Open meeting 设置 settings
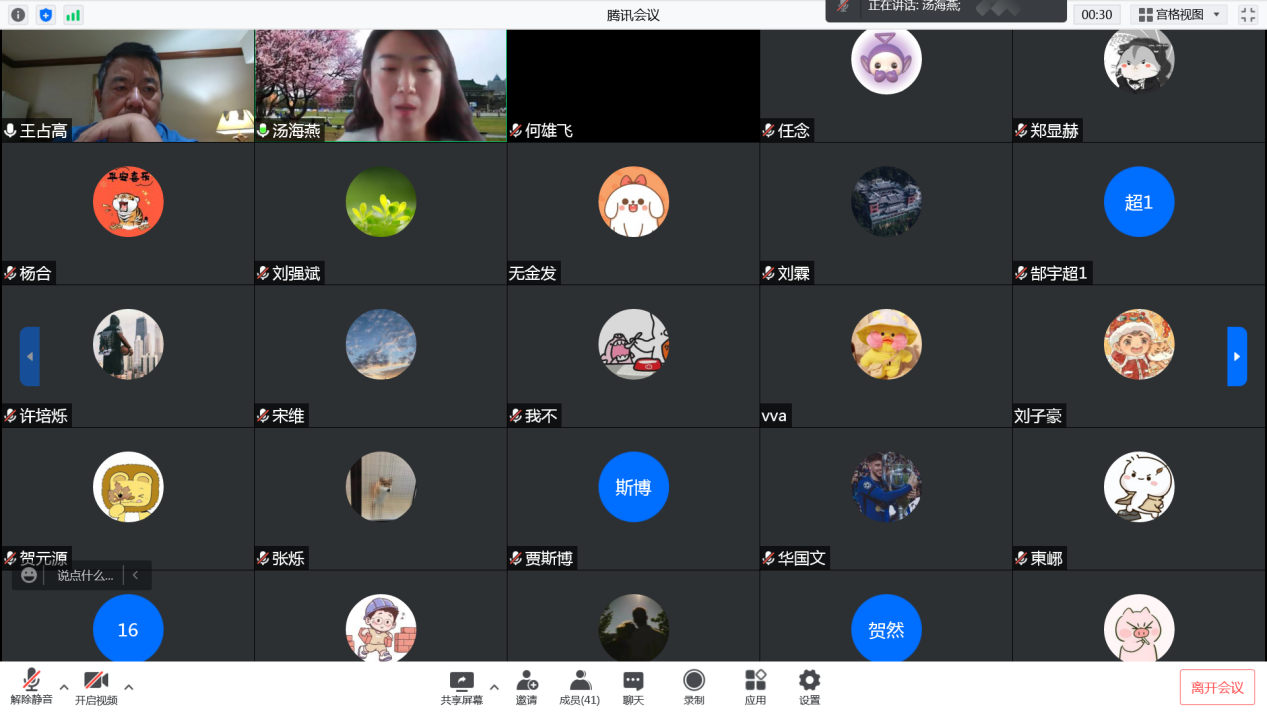Screen dimensions: 1267x713 coord(808,687)
